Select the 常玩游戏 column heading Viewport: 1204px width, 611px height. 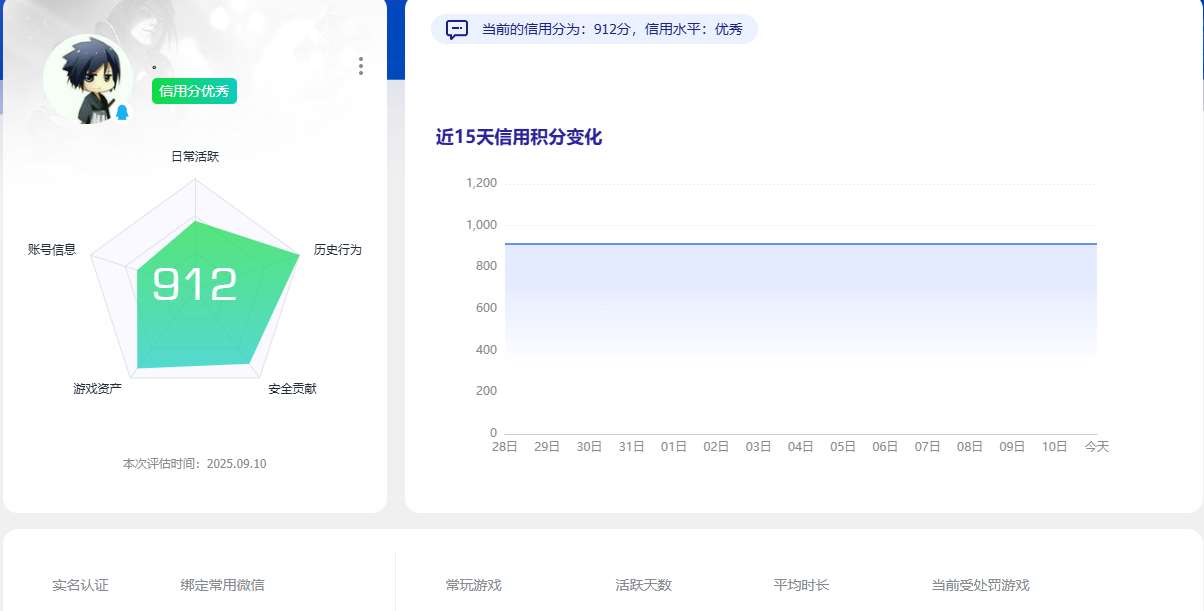click(473, 585)
